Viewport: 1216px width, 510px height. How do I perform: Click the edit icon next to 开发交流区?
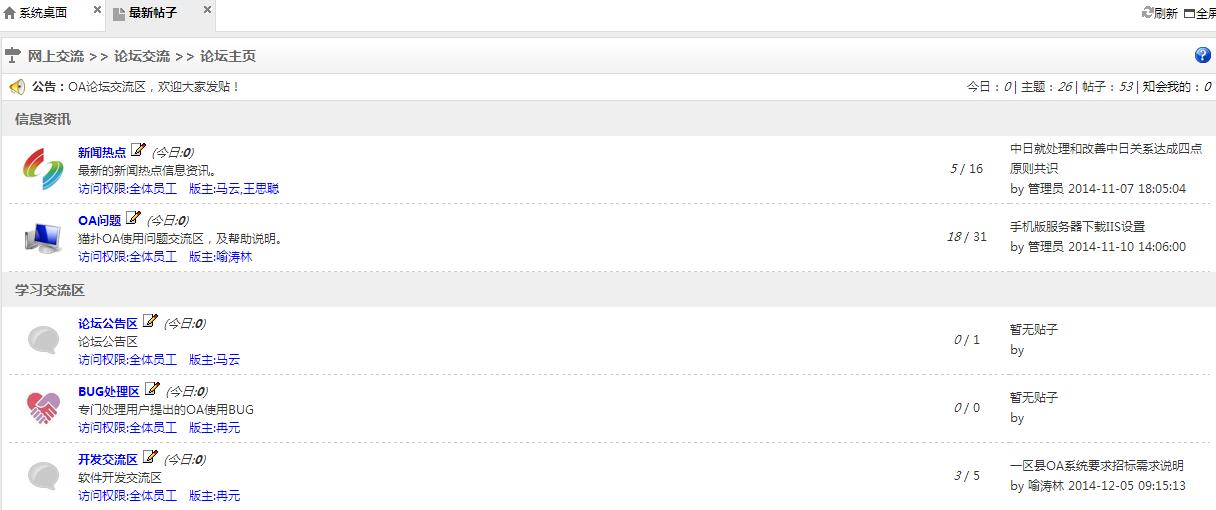point(150,458)
